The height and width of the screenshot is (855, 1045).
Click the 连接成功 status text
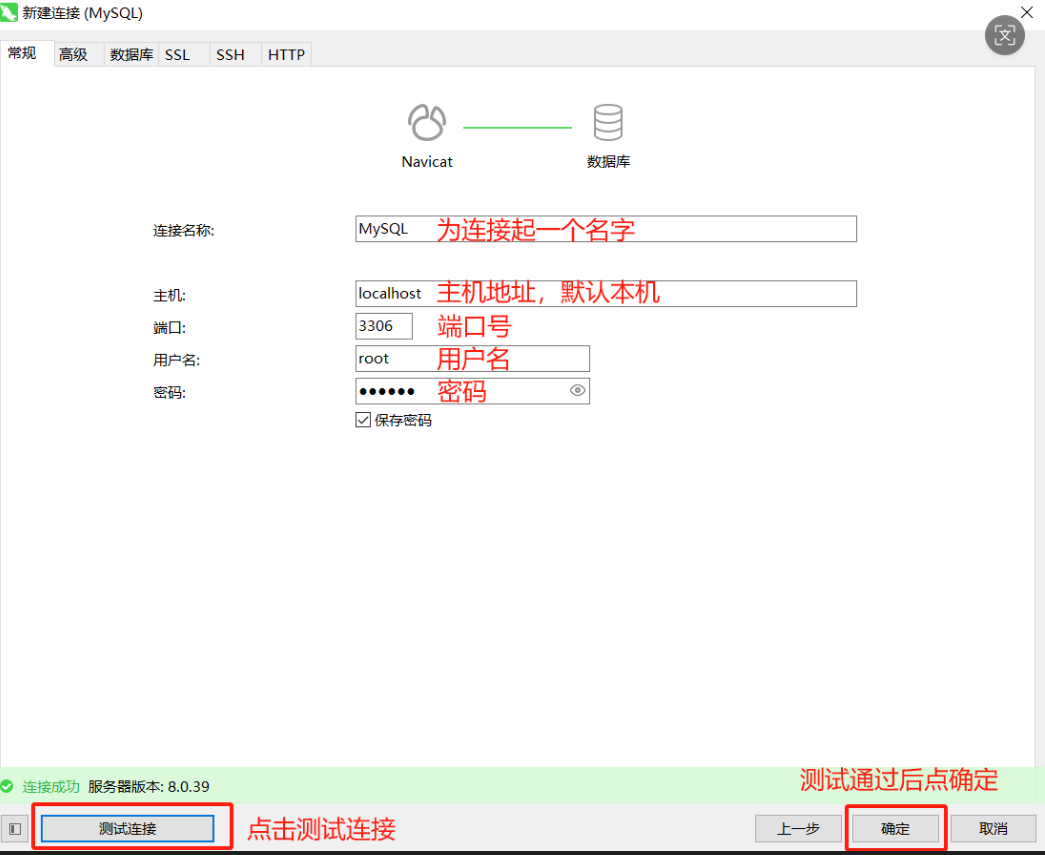tap(51, 786)
